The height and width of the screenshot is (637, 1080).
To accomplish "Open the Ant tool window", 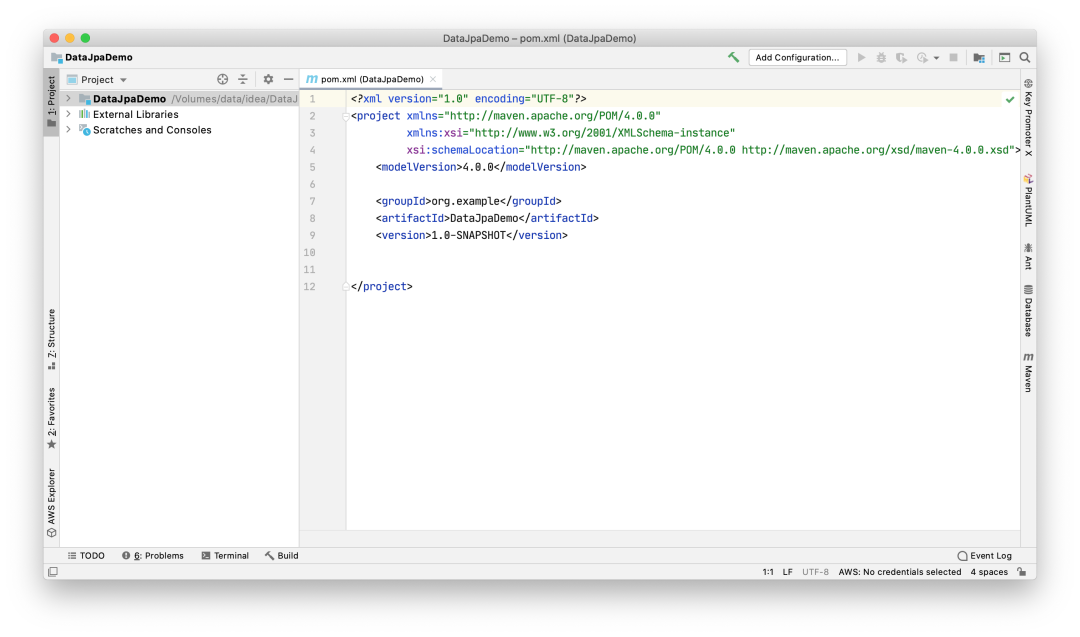I will tap(1028, 256).
